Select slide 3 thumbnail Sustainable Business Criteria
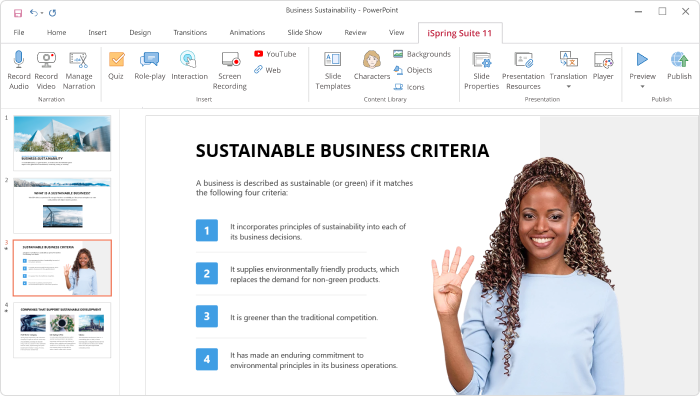The image size is (700, 396). click(62, 268)
